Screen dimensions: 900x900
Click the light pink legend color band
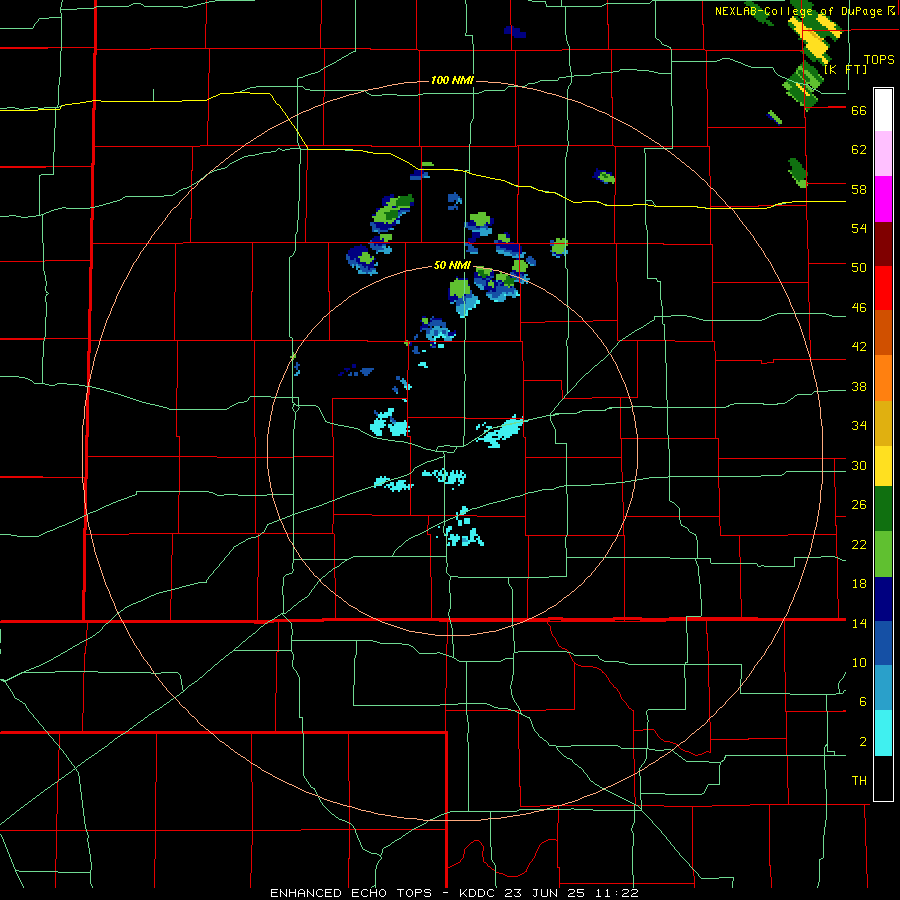click(883, 153)
